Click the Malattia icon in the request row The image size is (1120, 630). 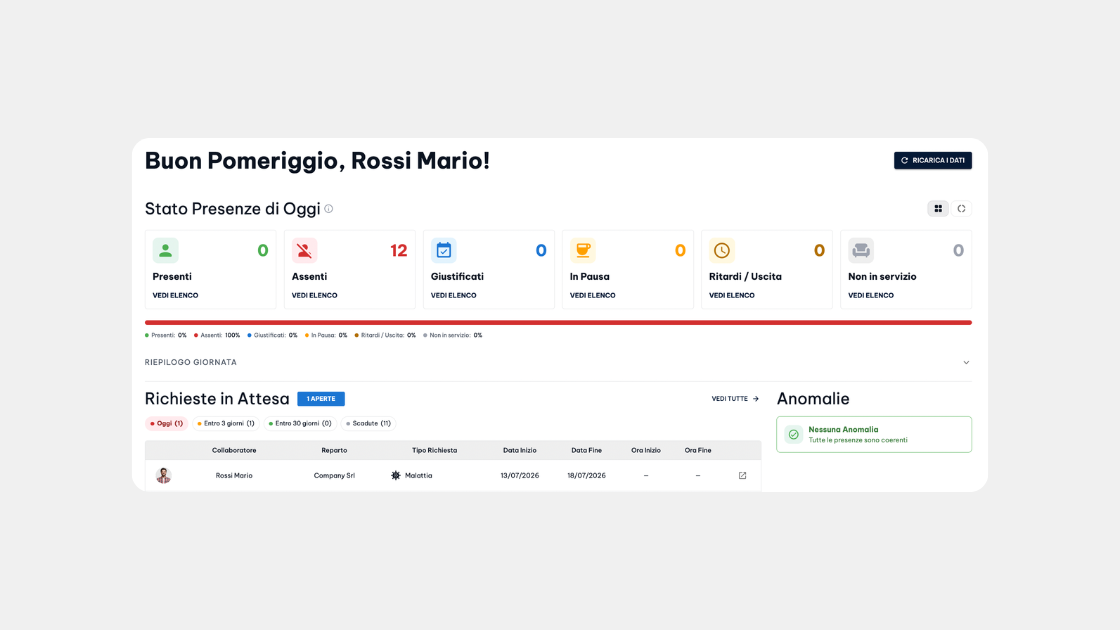[396, 475]
